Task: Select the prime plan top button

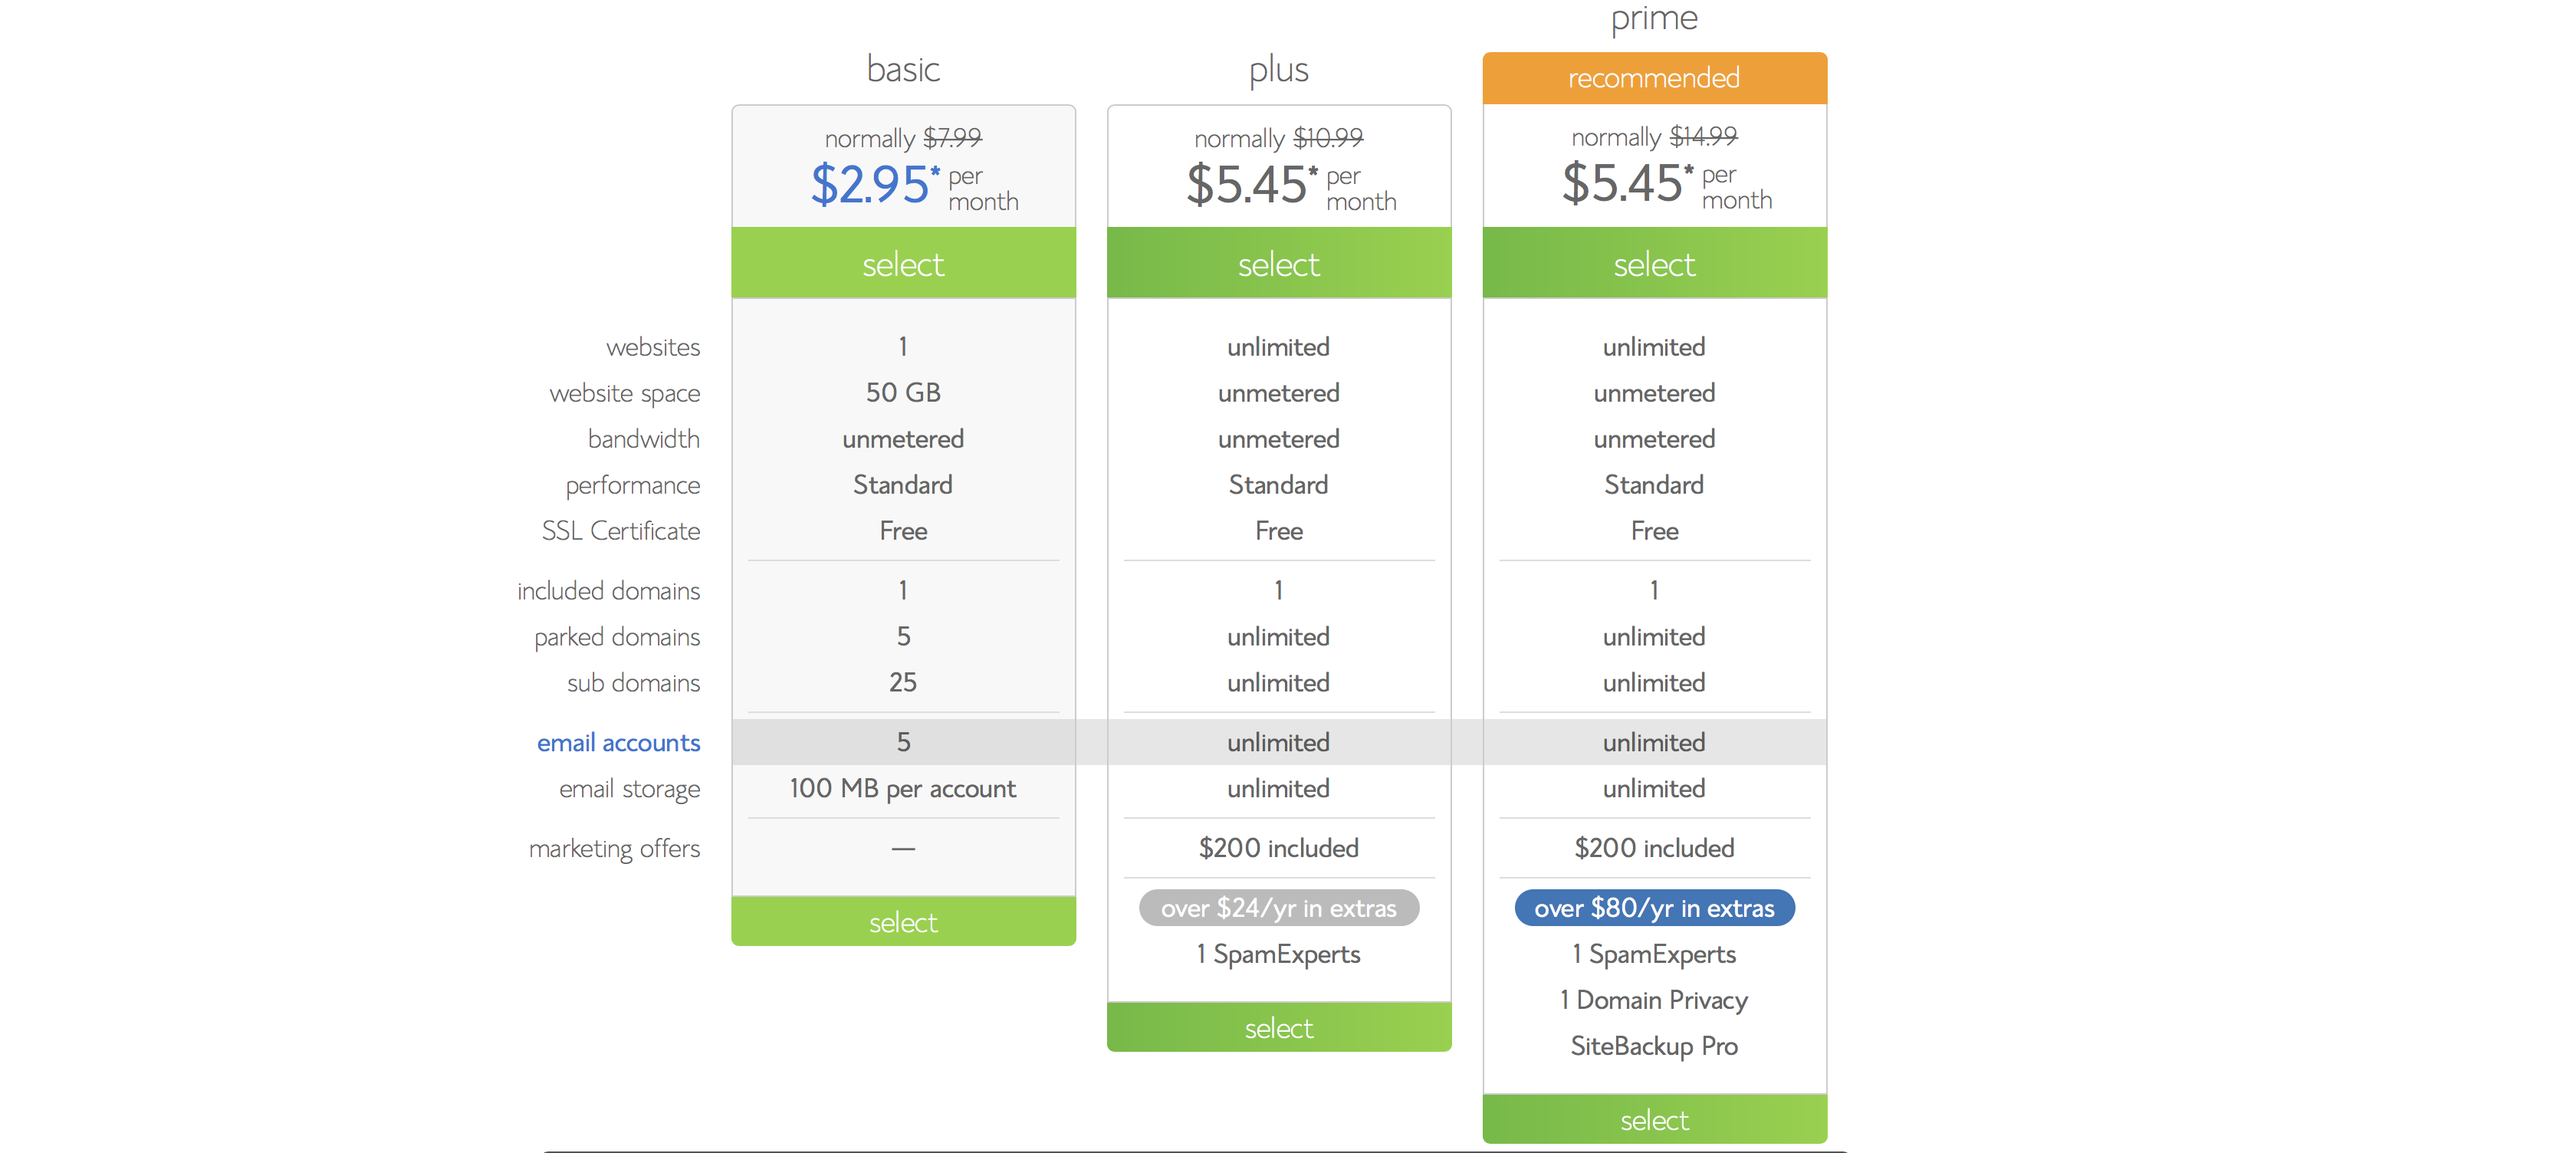Action: tap(1654, 263)
